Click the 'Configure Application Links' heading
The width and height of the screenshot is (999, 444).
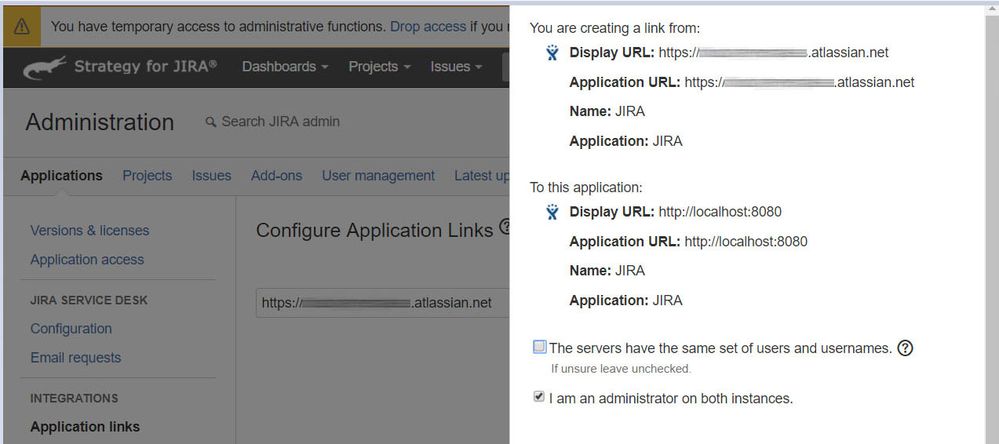[x=375, y=231]
